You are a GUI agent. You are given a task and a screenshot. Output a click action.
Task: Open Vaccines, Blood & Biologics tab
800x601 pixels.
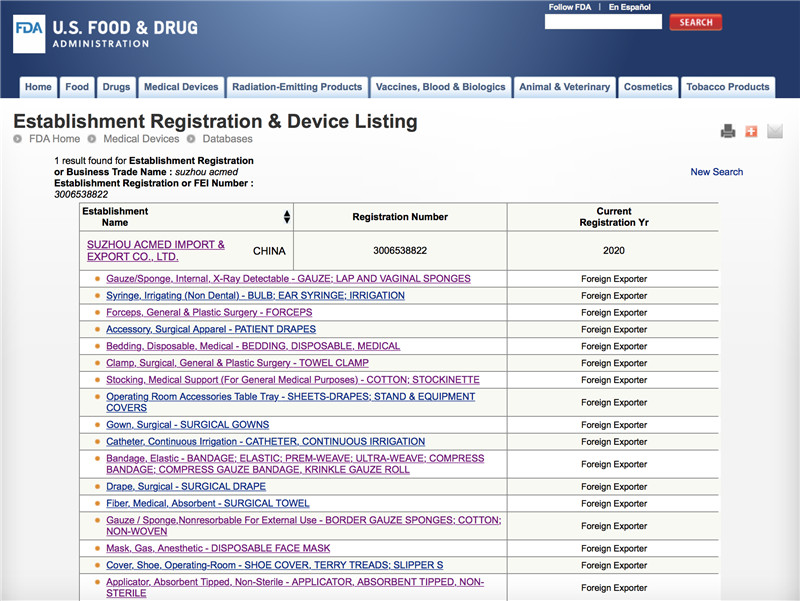pyautogui.click(x=440, y=87)
